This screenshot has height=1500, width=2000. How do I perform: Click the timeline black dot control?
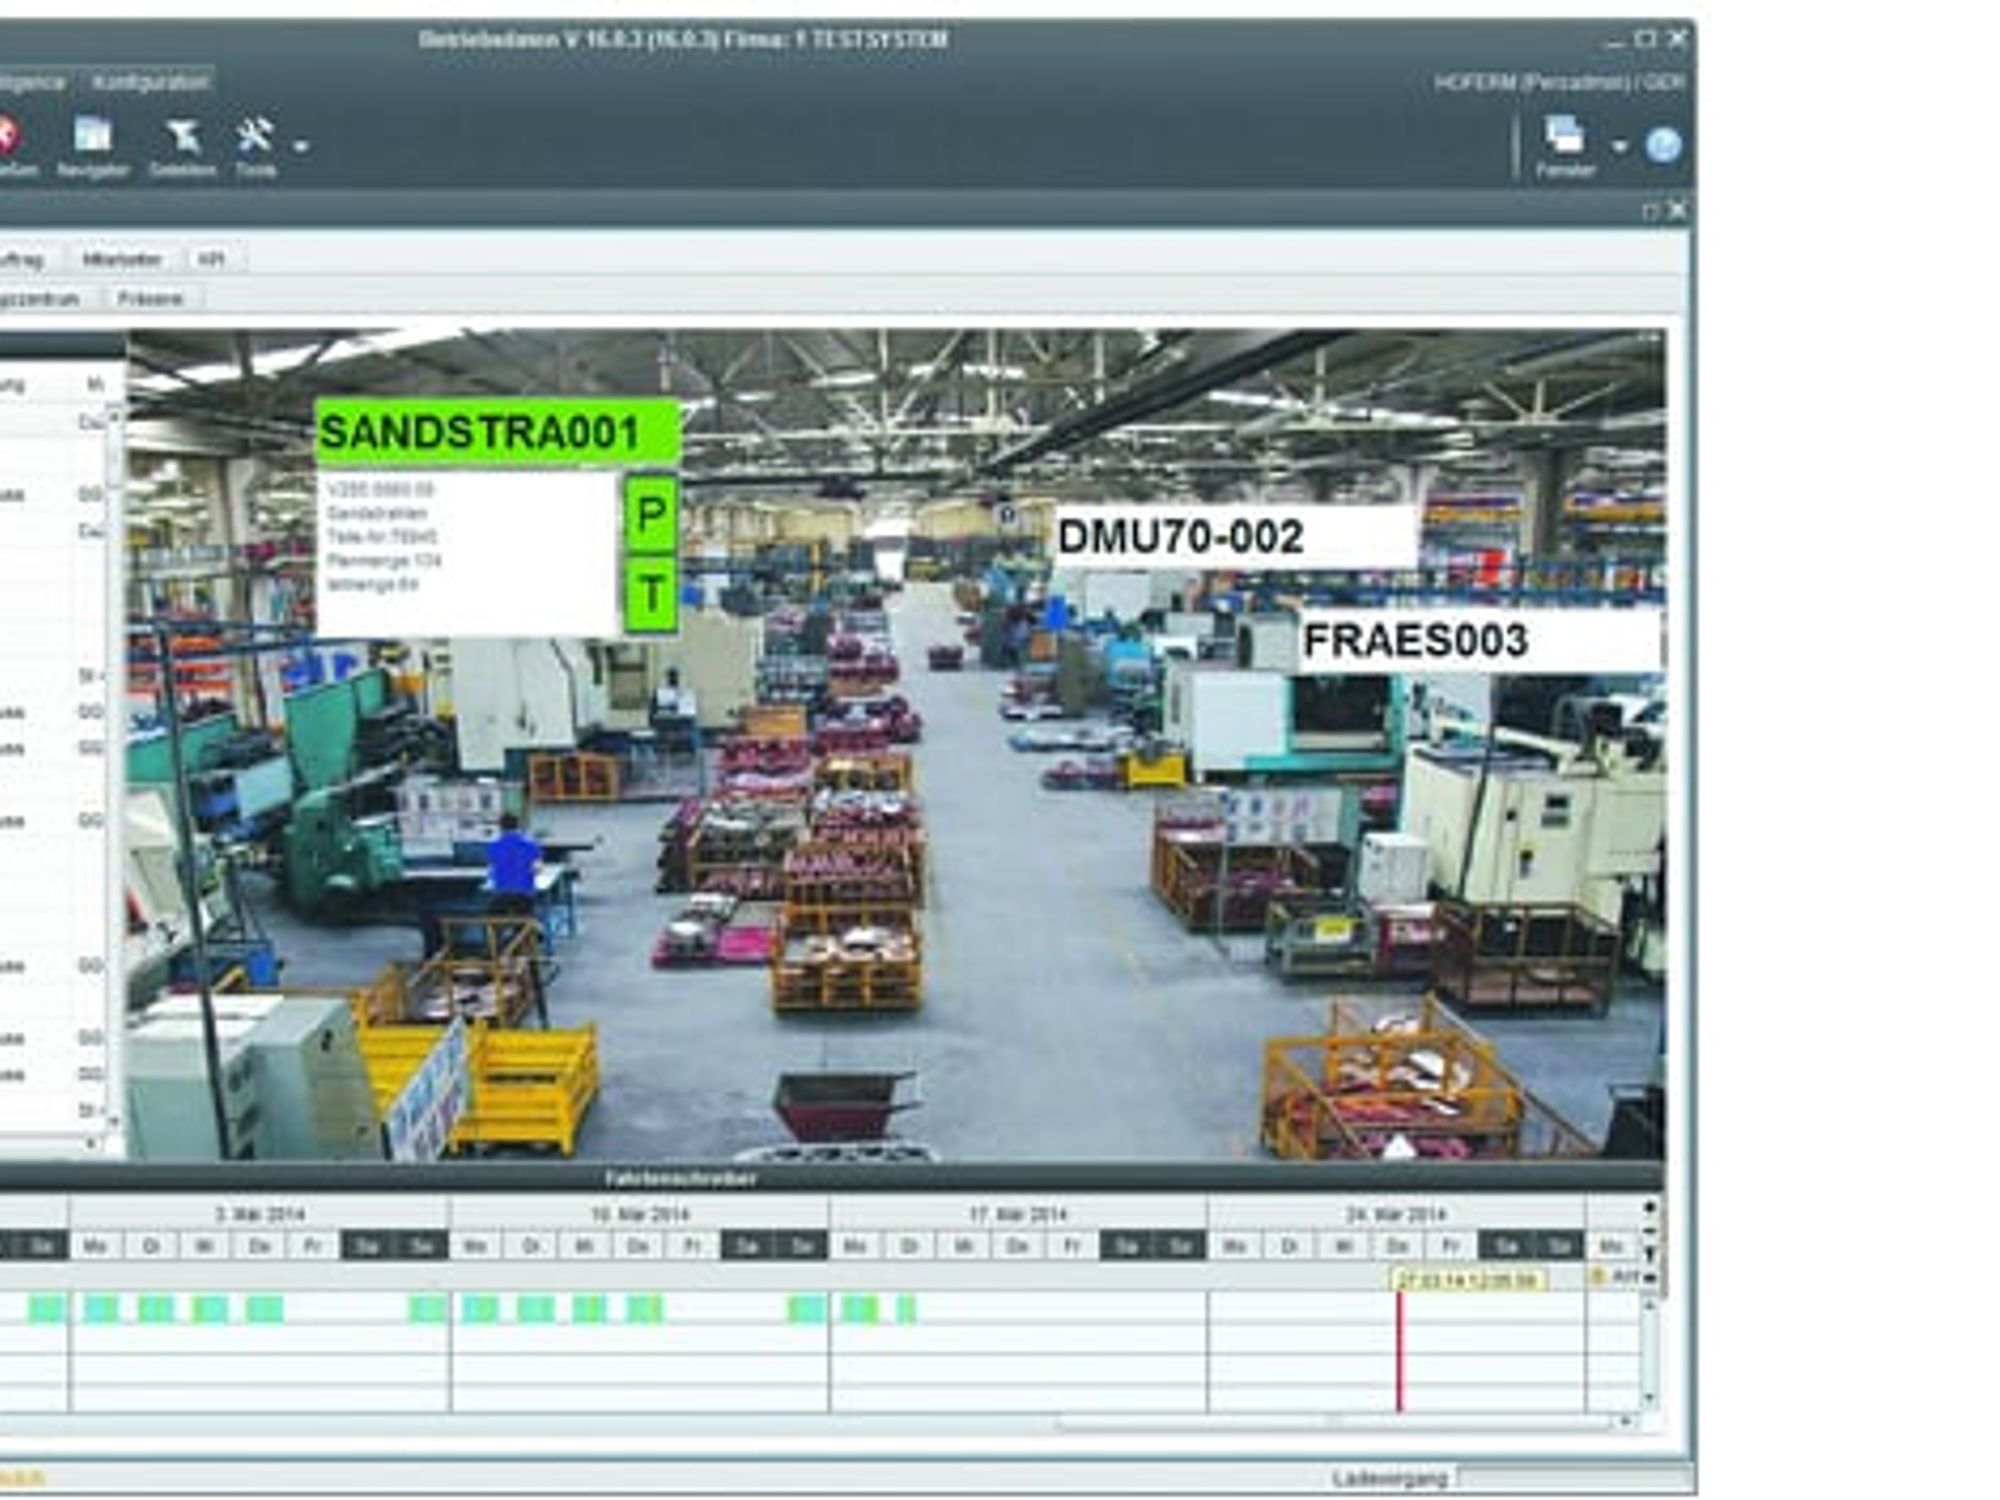[1650, 1208]
